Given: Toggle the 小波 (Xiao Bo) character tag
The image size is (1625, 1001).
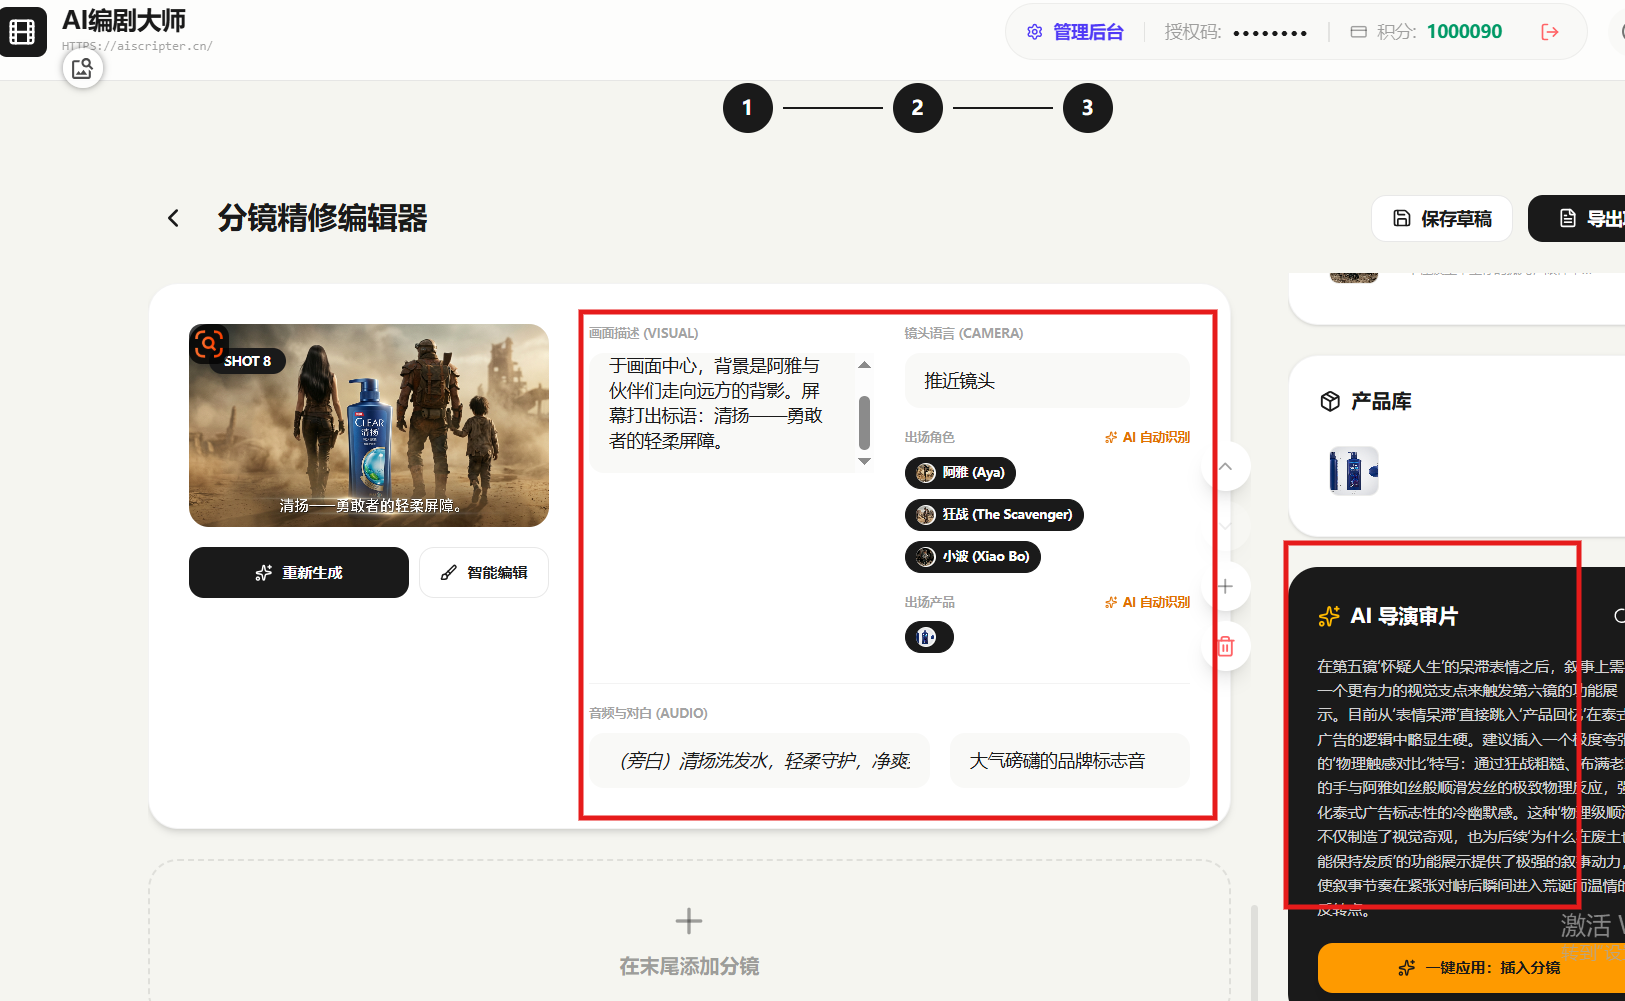Looking at the screenshot, I should [x=972, y=557].
